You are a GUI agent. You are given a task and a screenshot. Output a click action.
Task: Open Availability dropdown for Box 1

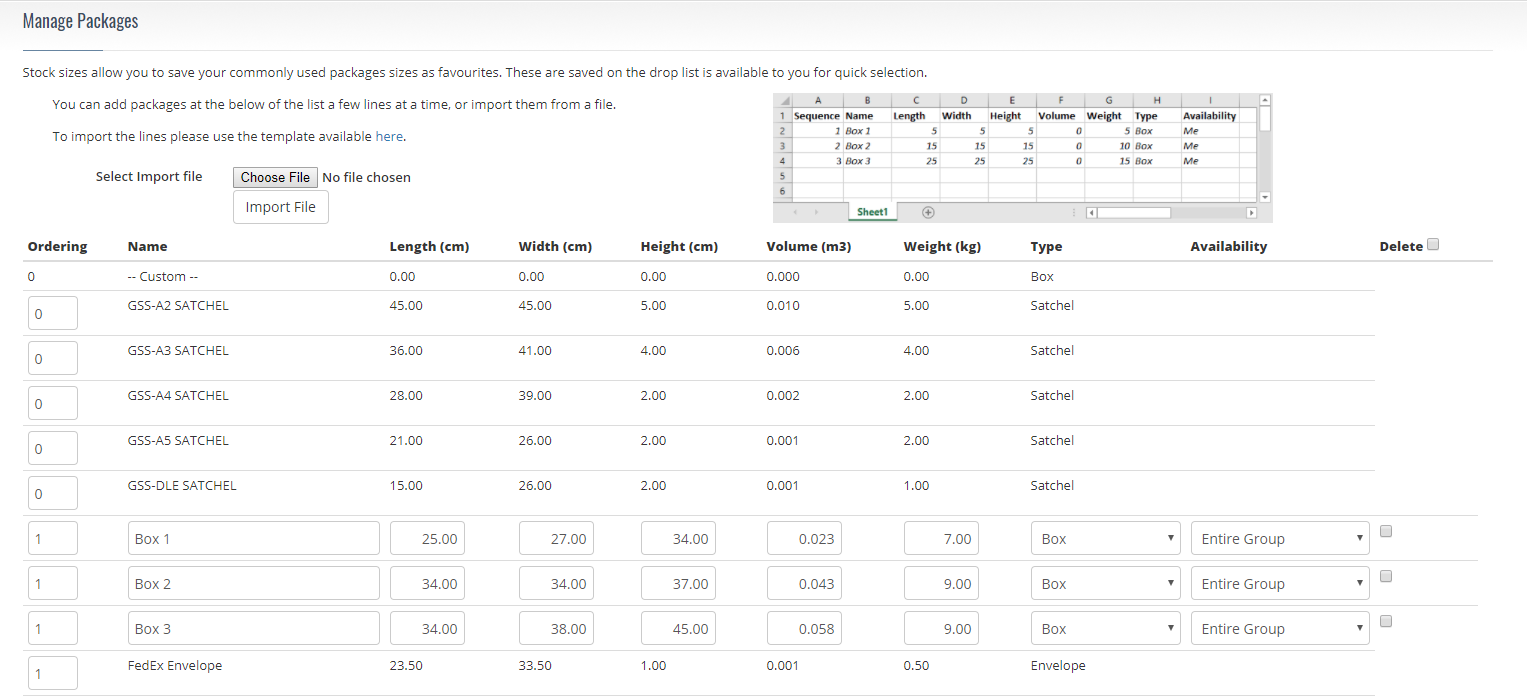coord(1280,538)
